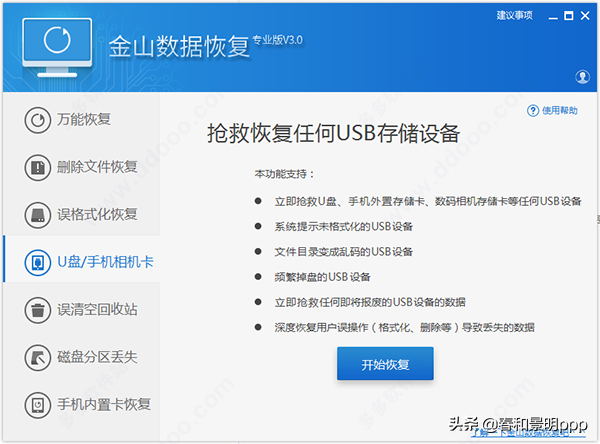Image resolution: width=600 pixels, height=444 pixels.
Task: Click 建议事项 in title bar
Action: tap(514, 15)
